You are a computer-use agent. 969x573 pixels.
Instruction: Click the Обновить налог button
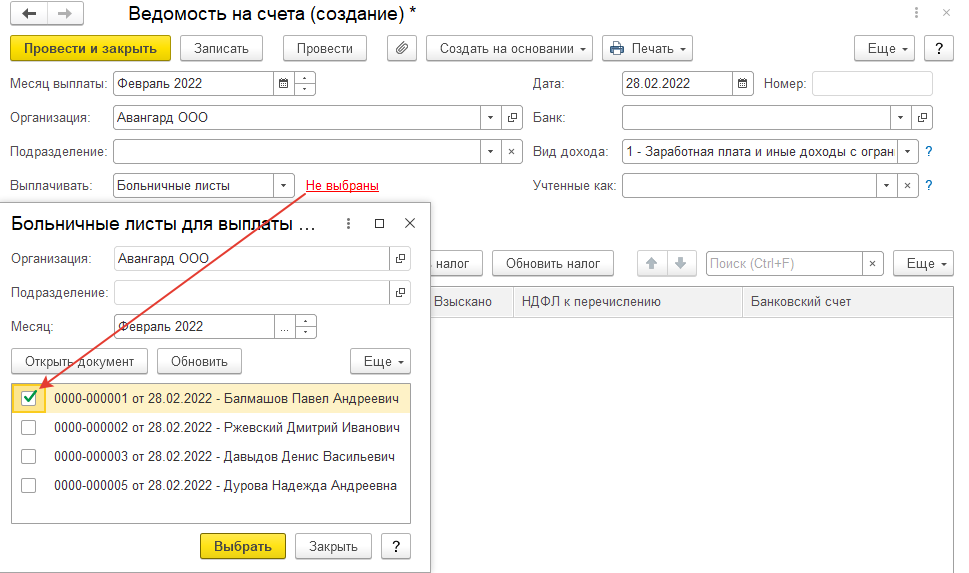[553, 263]
